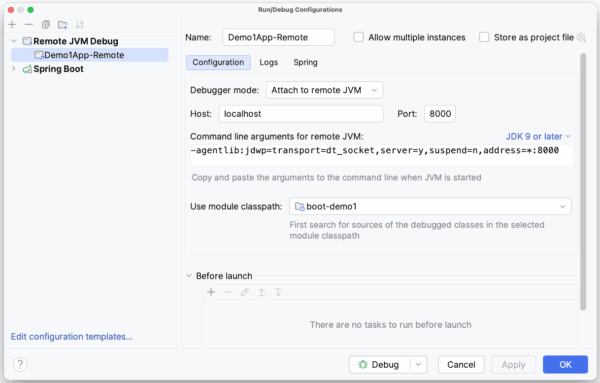Image resolution: width=600 pixels, height=383 pixels.
Task: Click the Spring Boot category icon
Action: tap(27, 69)
